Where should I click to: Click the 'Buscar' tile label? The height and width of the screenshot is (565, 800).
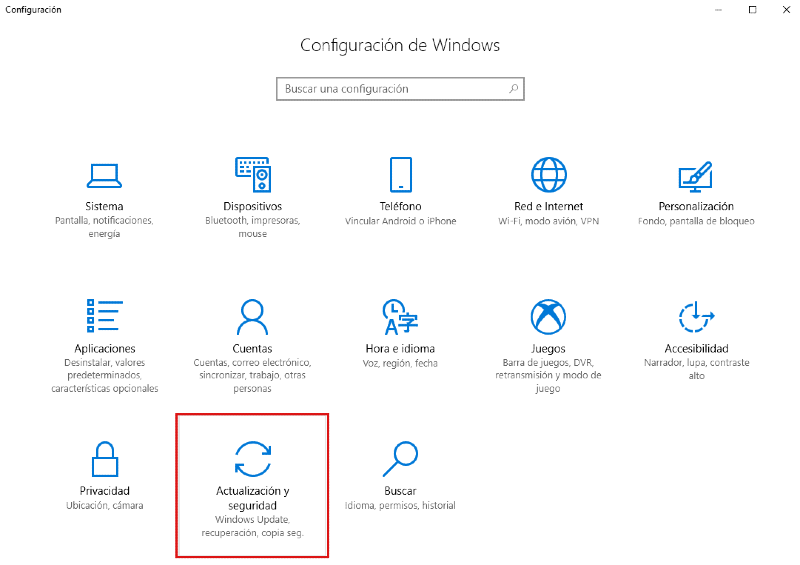pos(400,491)
